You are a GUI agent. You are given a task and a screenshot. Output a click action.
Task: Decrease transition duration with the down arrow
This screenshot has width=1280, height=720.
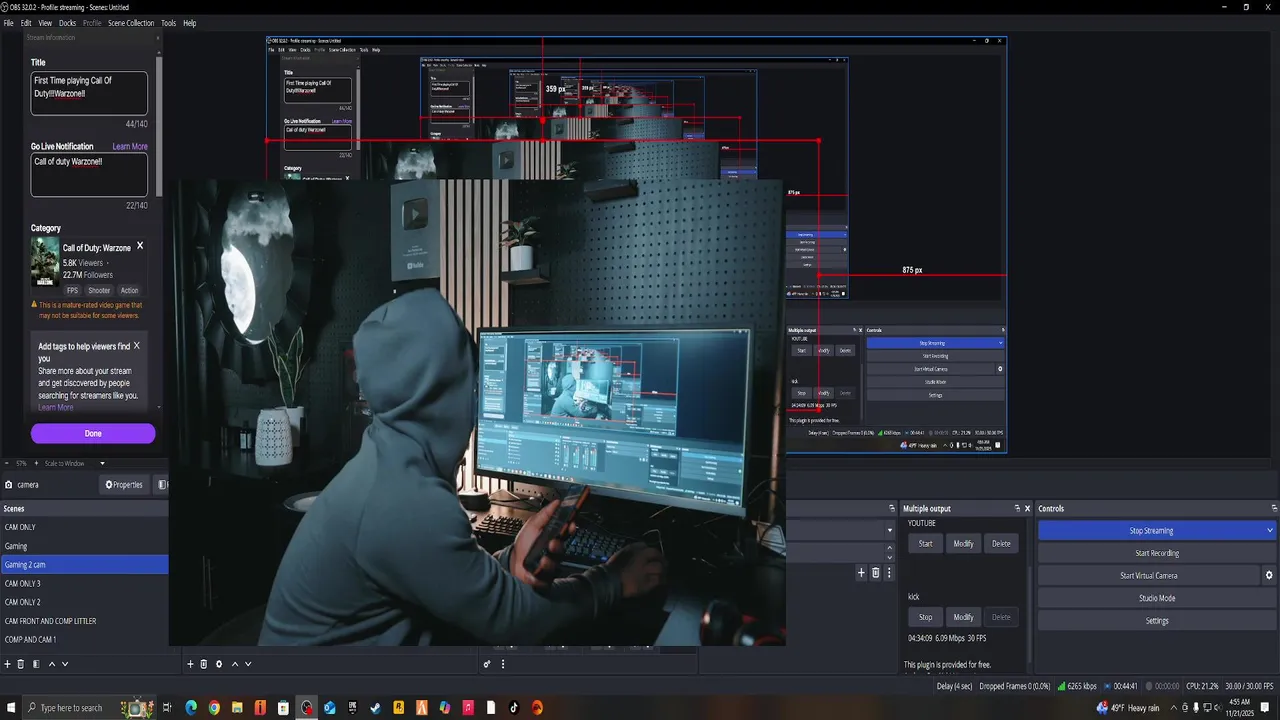[890, 556]
